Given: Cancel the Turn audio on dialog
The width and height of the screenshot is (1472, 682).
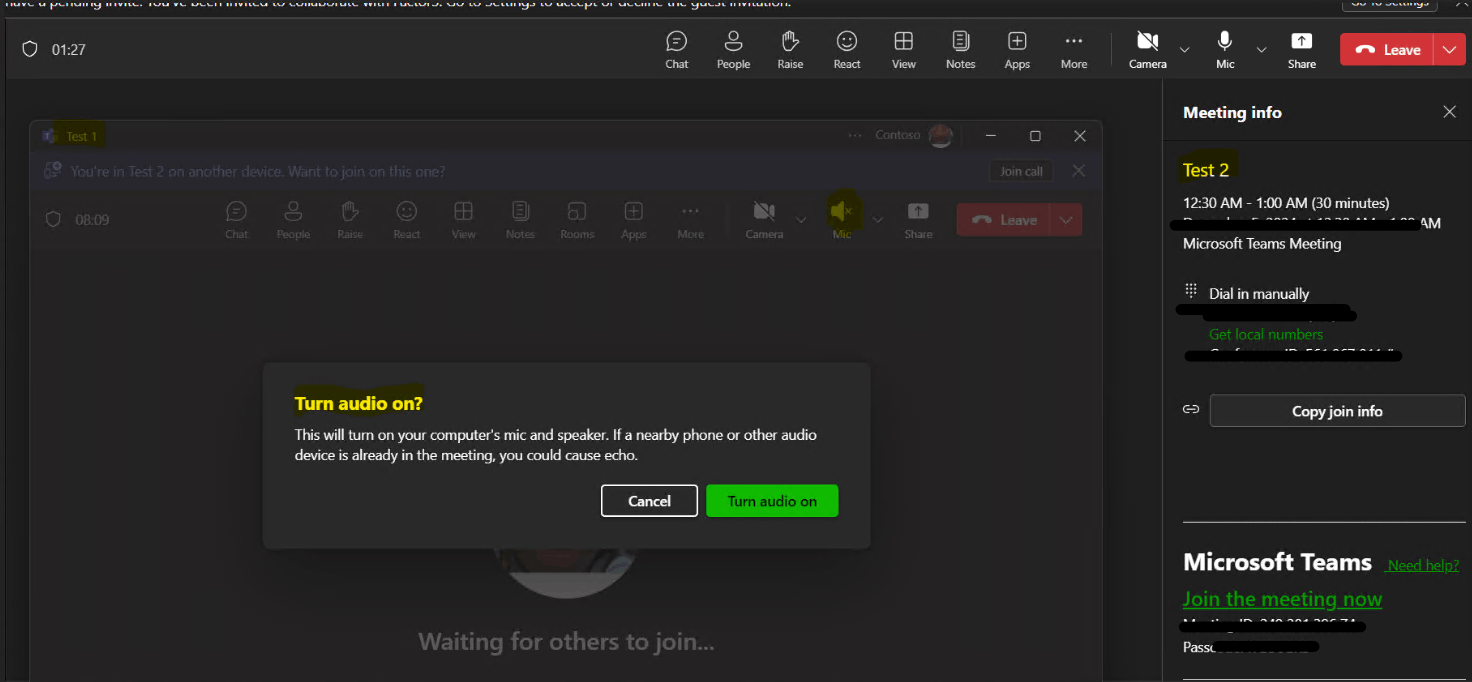Looking at the screenshot, I should point(649,501).
